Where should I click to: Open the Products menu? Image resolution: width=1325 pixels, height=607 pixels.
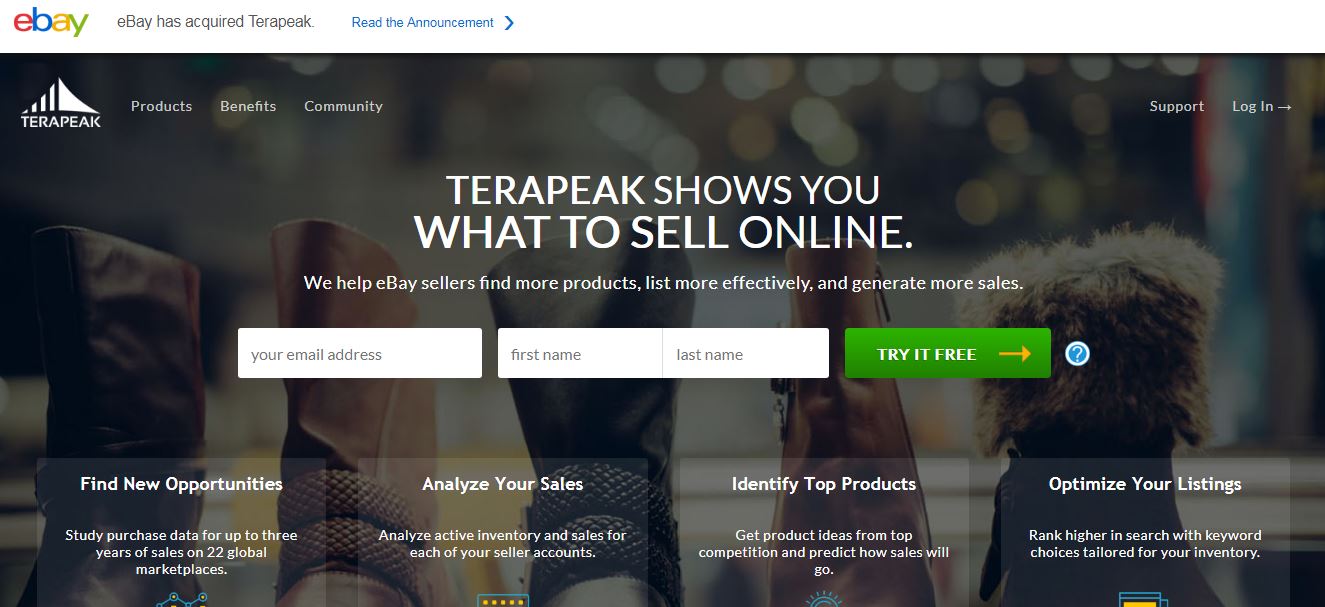[x=161, y=106]
